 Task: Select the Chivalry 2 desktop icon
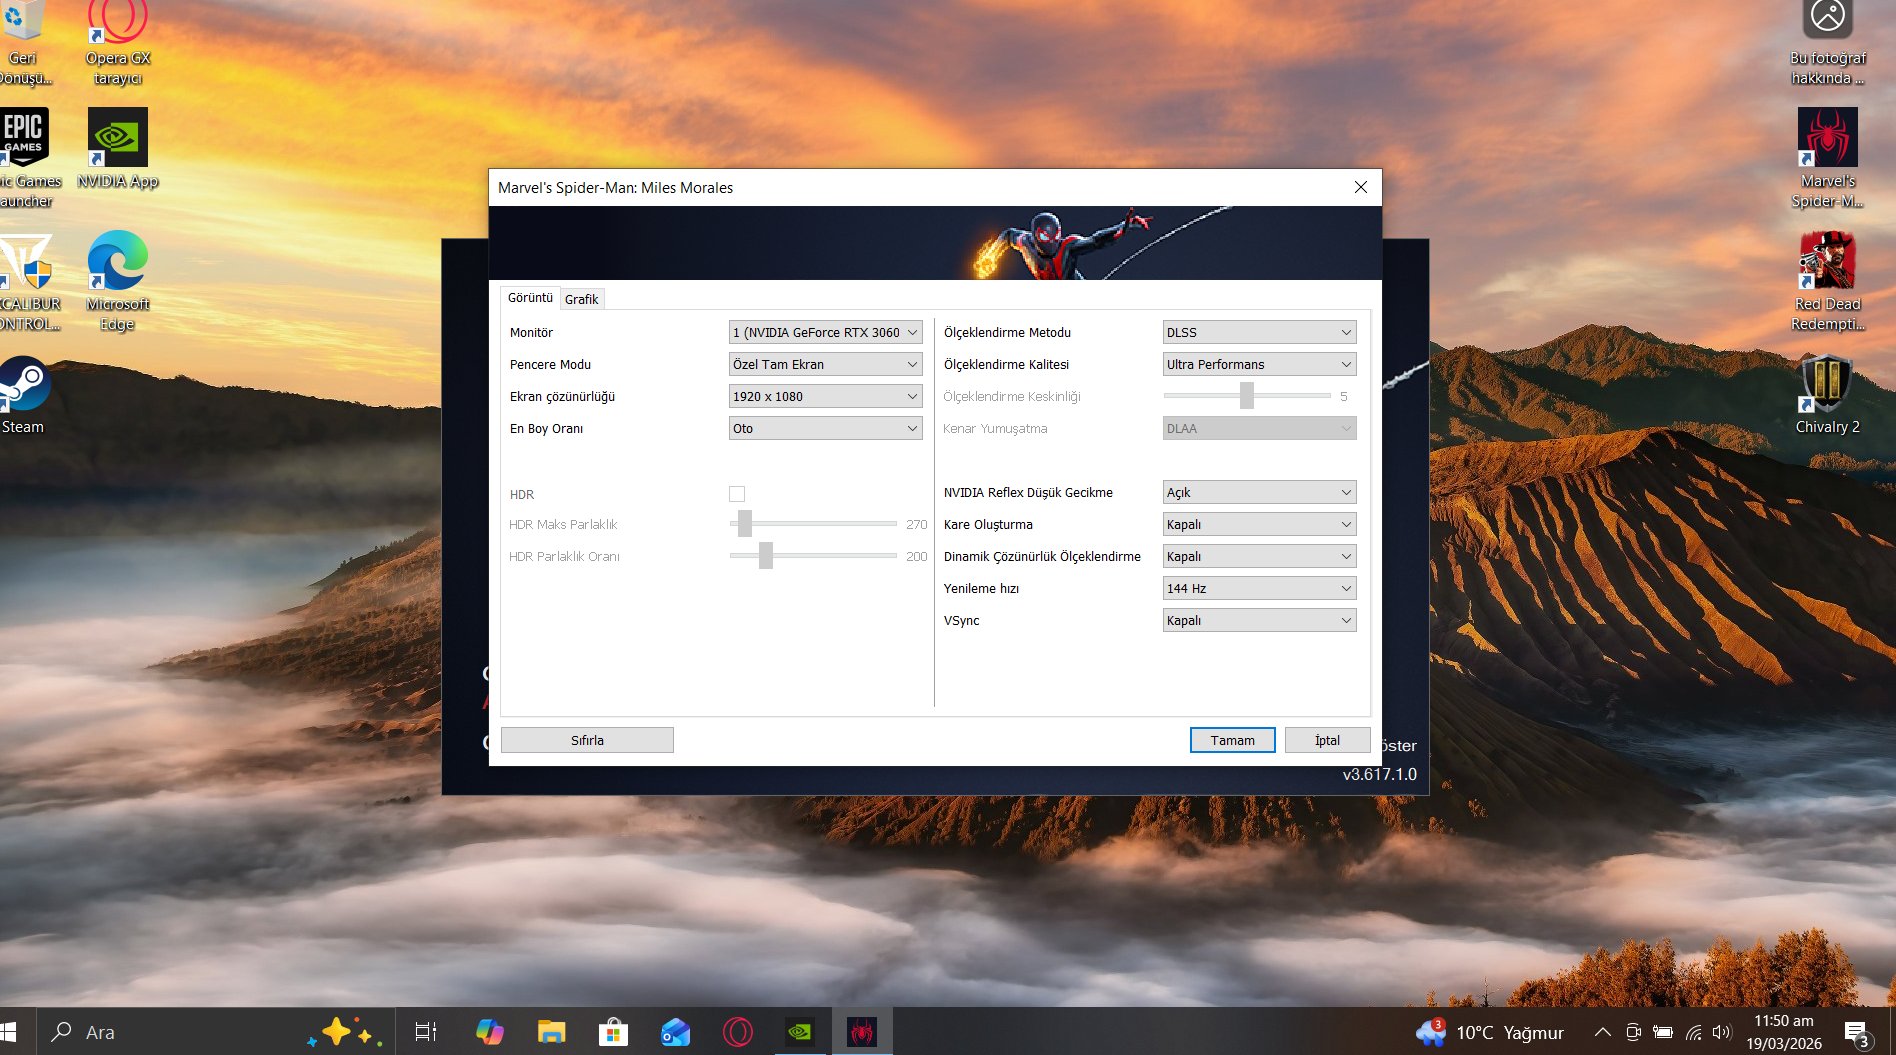(x=1827, y=396)
